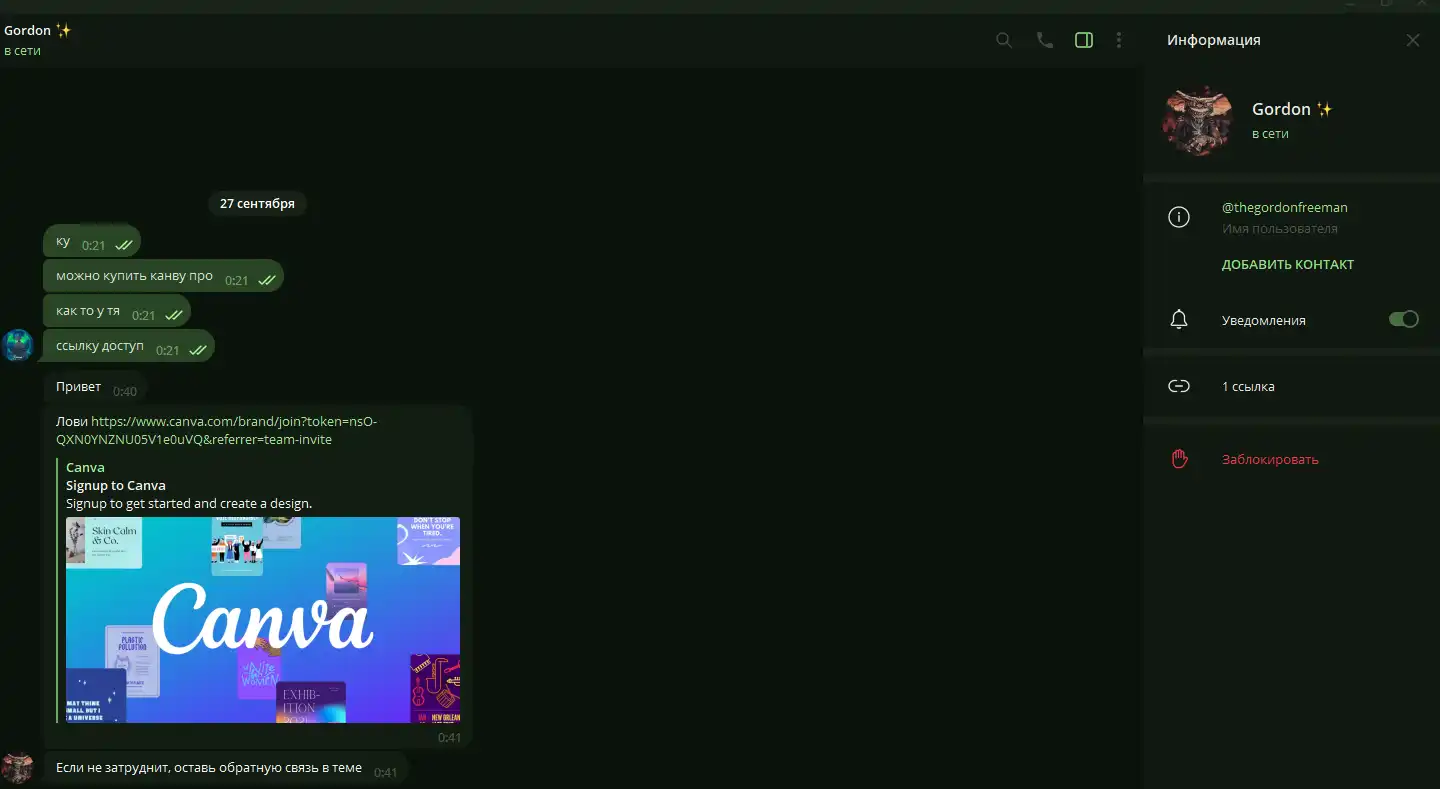
Task: Click the avatar beside 'ссылку доступ' message
Action: [x=18, y=345]
